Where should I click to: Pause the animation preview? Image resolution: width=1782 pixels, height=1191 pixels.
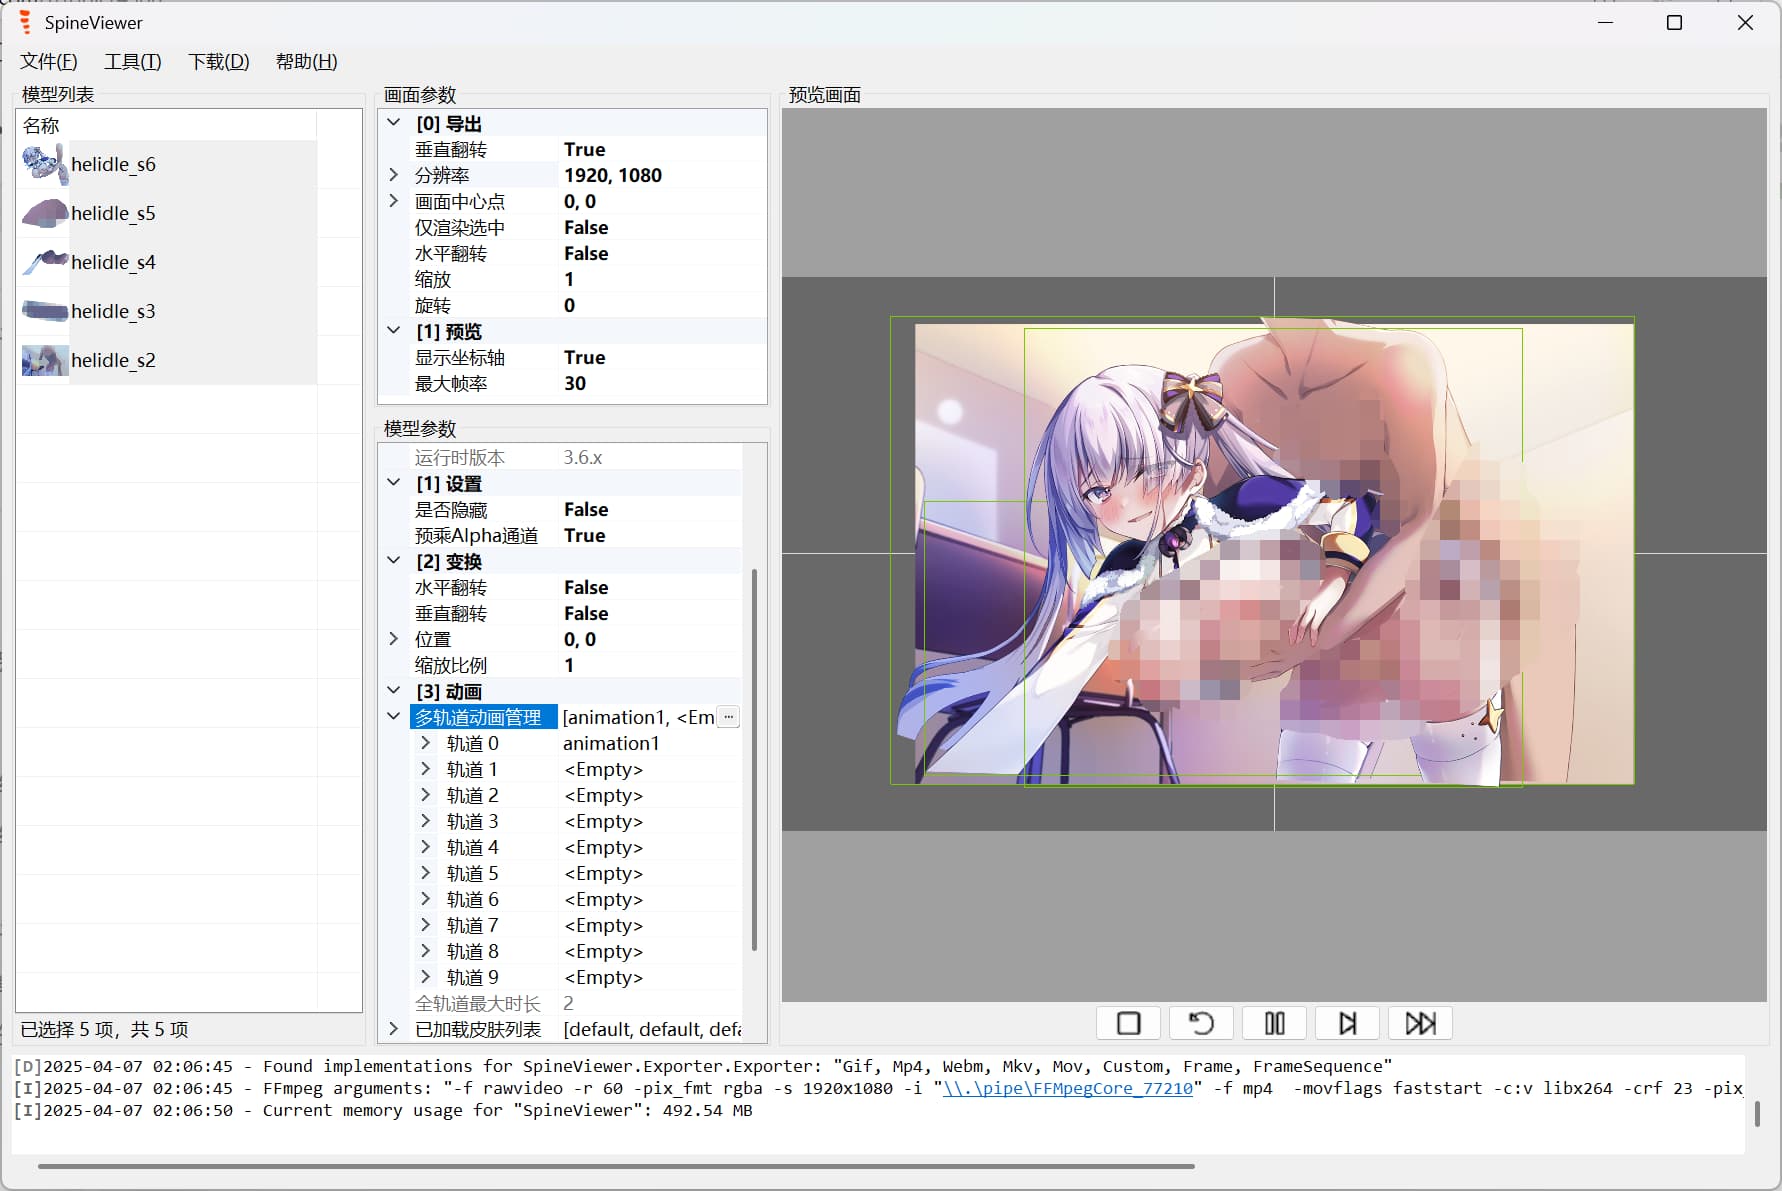(x=1274, y=1023)
